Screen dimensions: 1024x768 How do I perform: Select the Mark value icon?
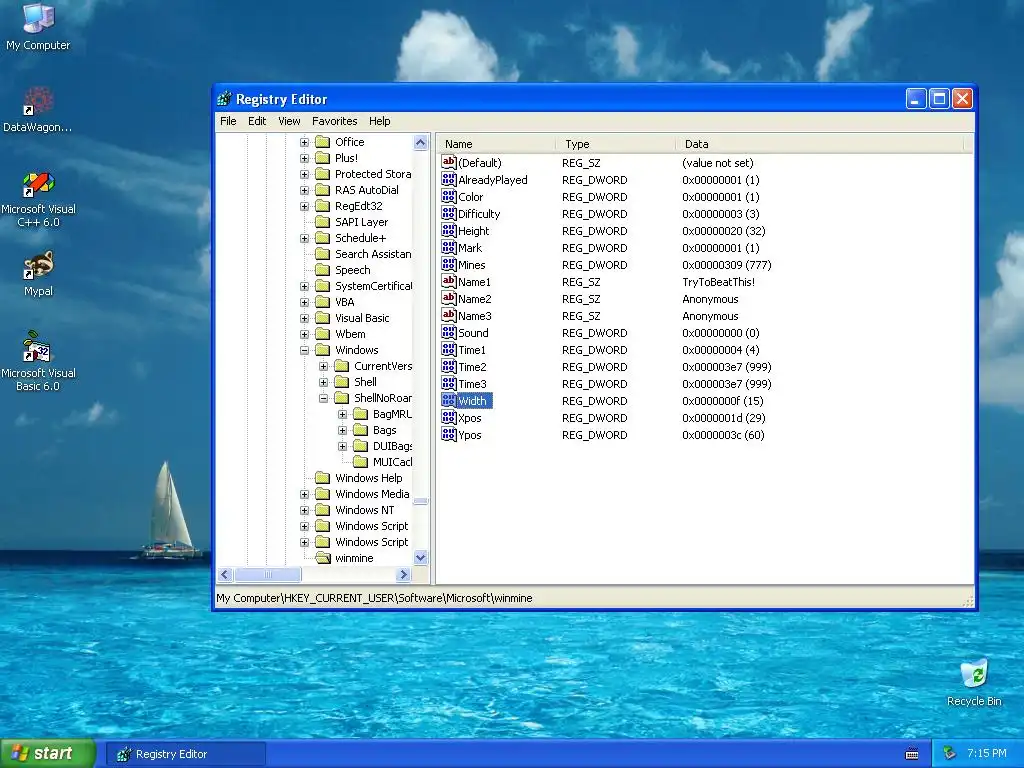[449, 248]
